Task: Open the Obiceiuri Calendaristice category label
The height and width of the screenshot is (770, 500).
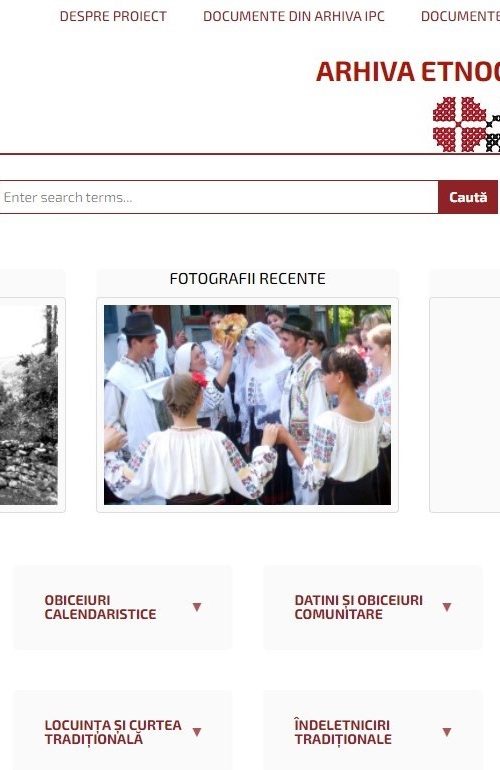Action: (x=100, y=607)
